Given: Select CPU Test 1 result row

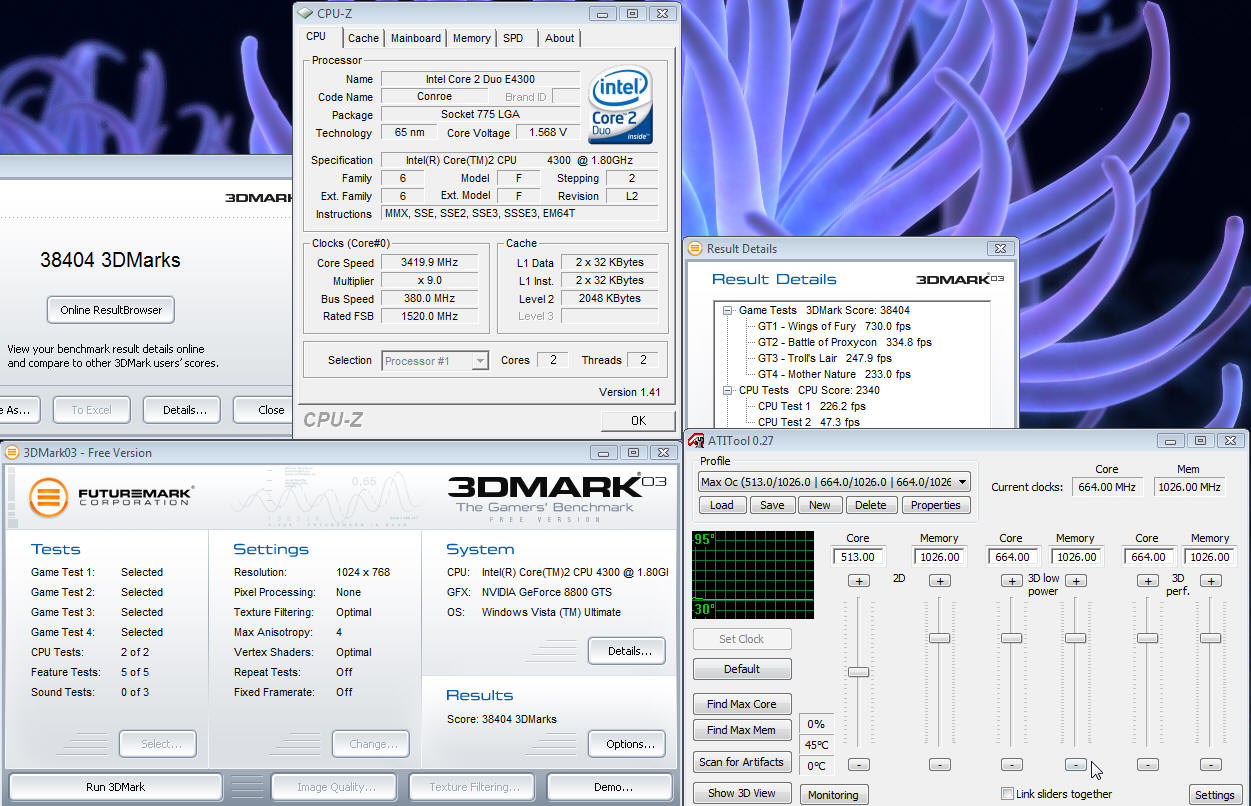Looking at the screenshot, I should click(x=812, y=406).
